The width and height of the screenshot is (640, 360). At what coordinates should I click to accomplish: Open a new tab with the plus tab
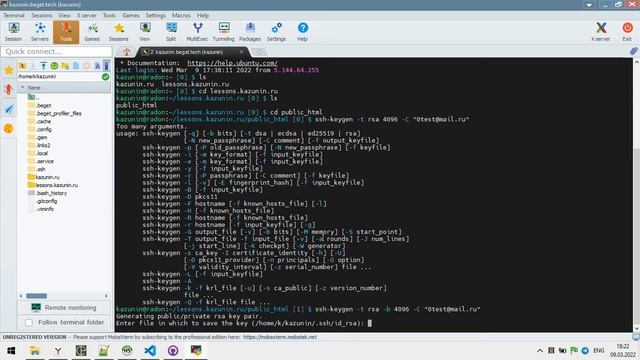(x=259, y=52)
